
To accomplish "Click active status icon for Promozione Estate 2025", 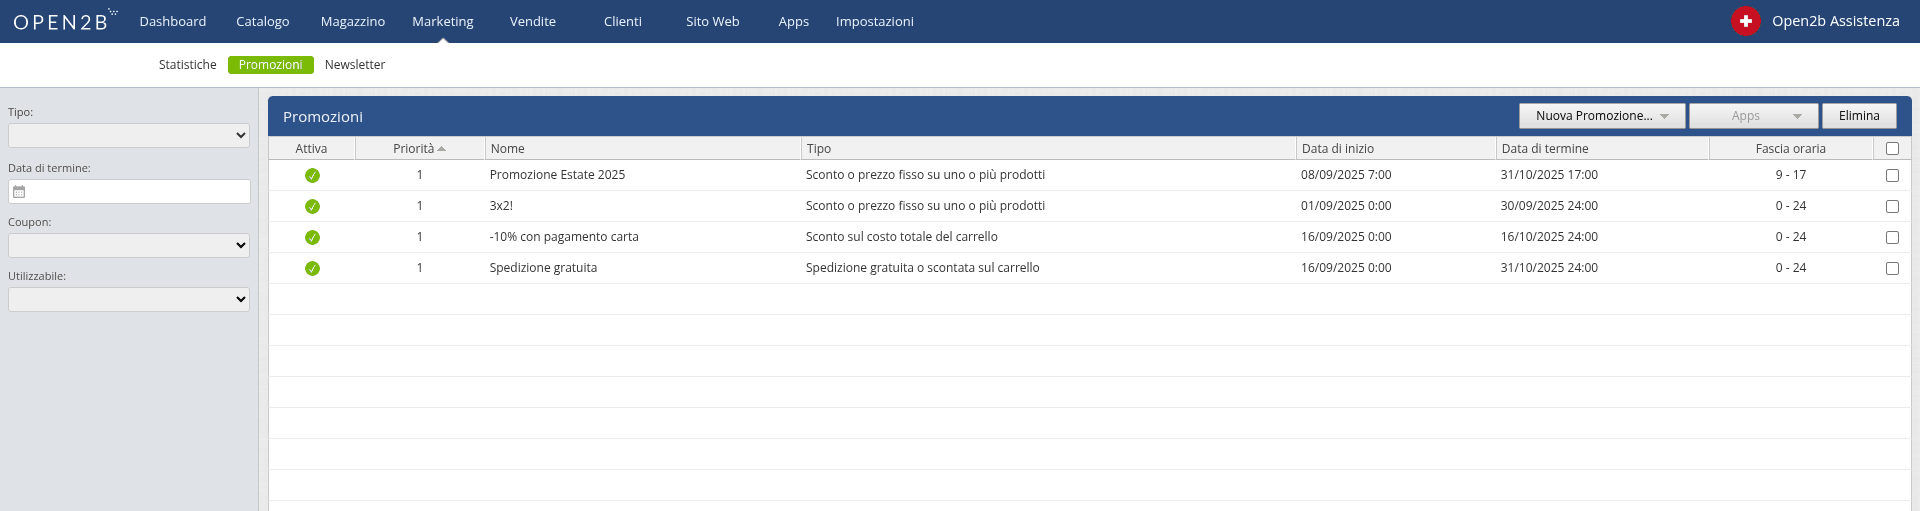I will 312,176.
